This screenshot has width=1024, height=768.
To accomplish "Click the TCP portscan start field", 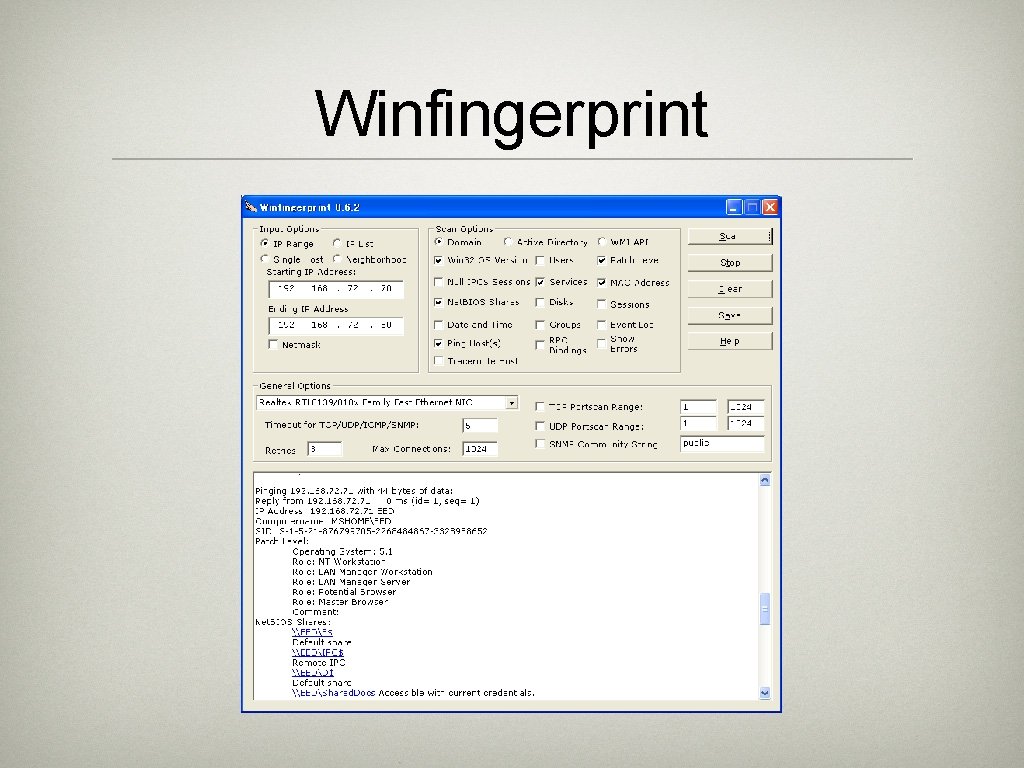I will [698, 407].
